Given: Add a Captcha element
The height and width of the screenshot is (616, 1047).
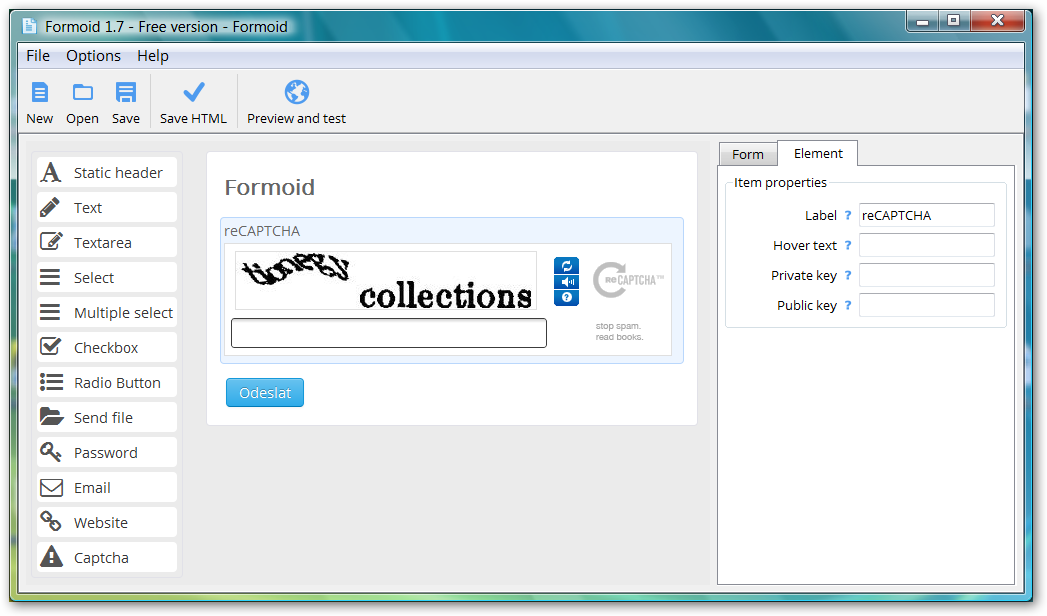Looking at the screenshot, I should 108,557.
